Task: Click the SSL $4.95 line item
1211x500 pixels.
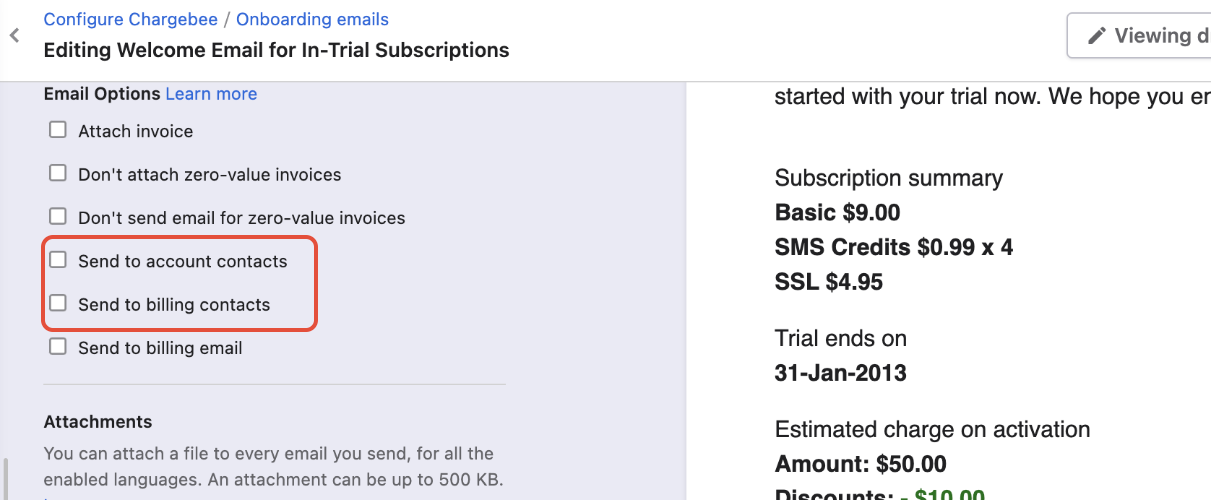Action: tap(828, 282)
